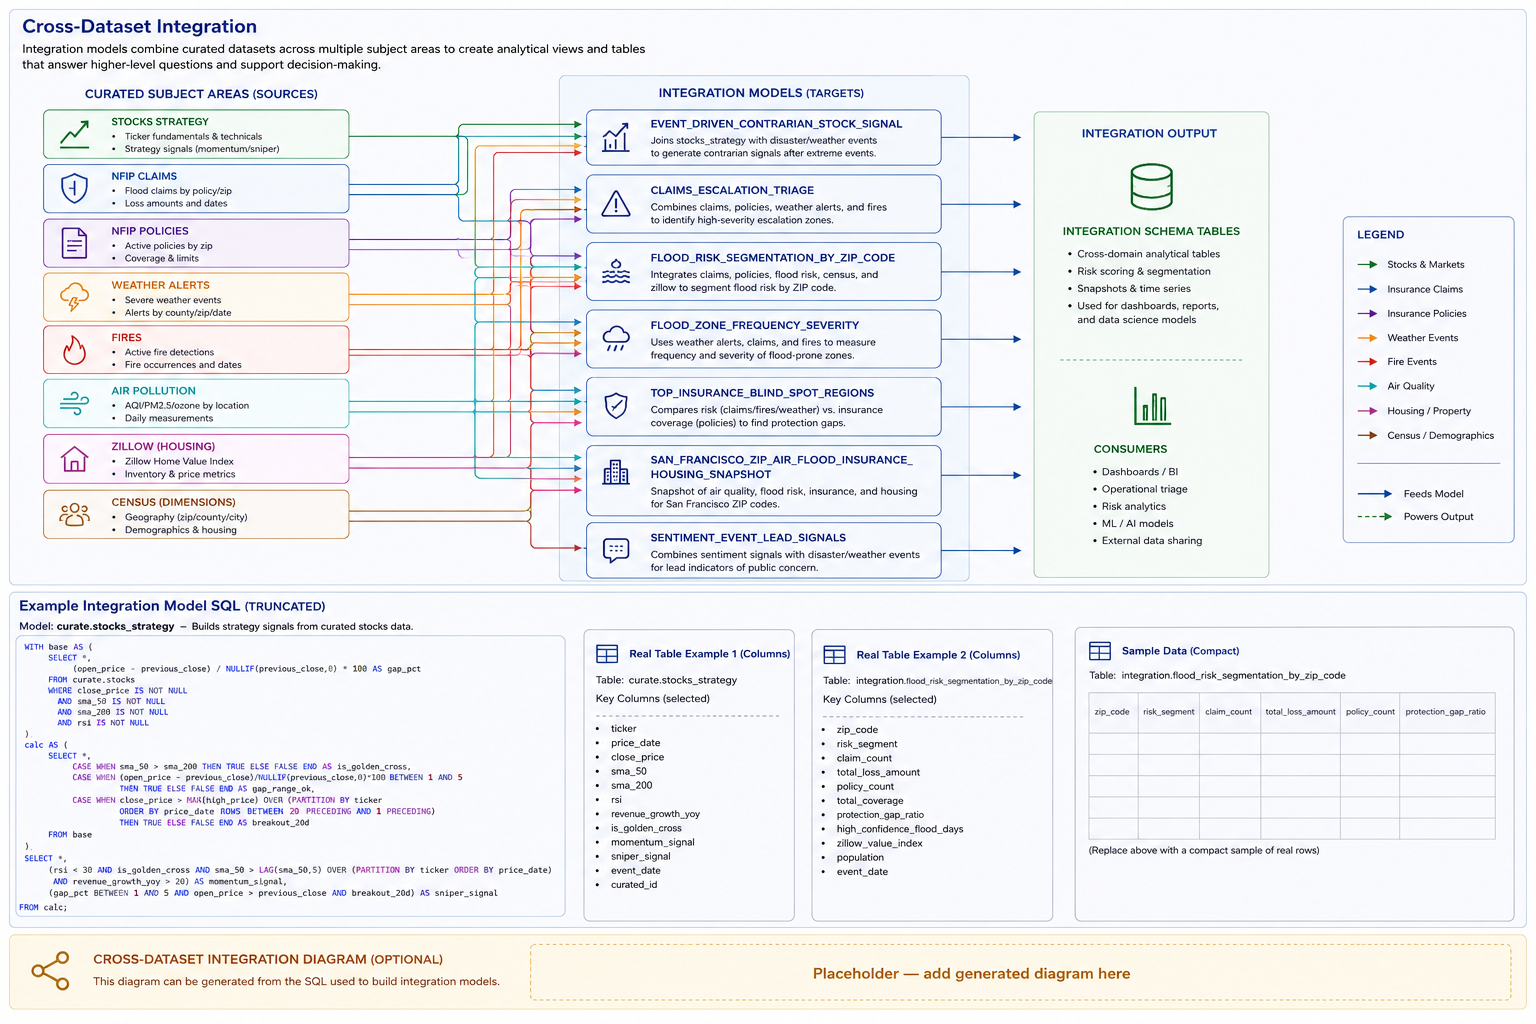The height and width of the screenshot is (1024, 1536).
Task: Click the NFIP Claims shield icon
Action: coord(74,188)
